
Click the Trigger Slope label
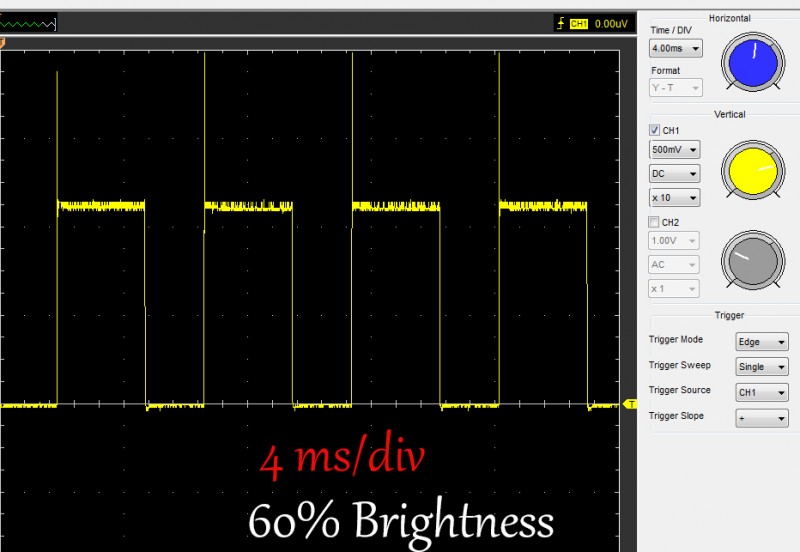(676, 416)
